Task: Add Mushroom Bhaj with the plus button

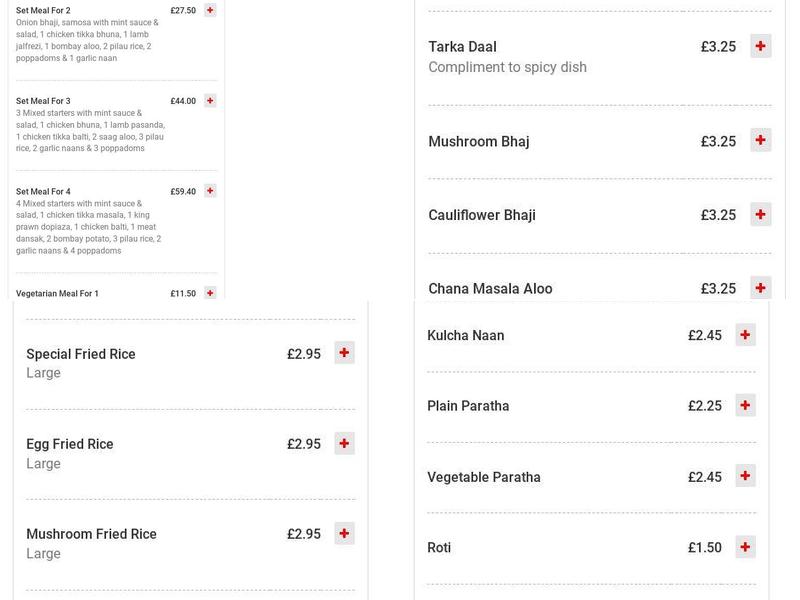Action: [761, 141]
